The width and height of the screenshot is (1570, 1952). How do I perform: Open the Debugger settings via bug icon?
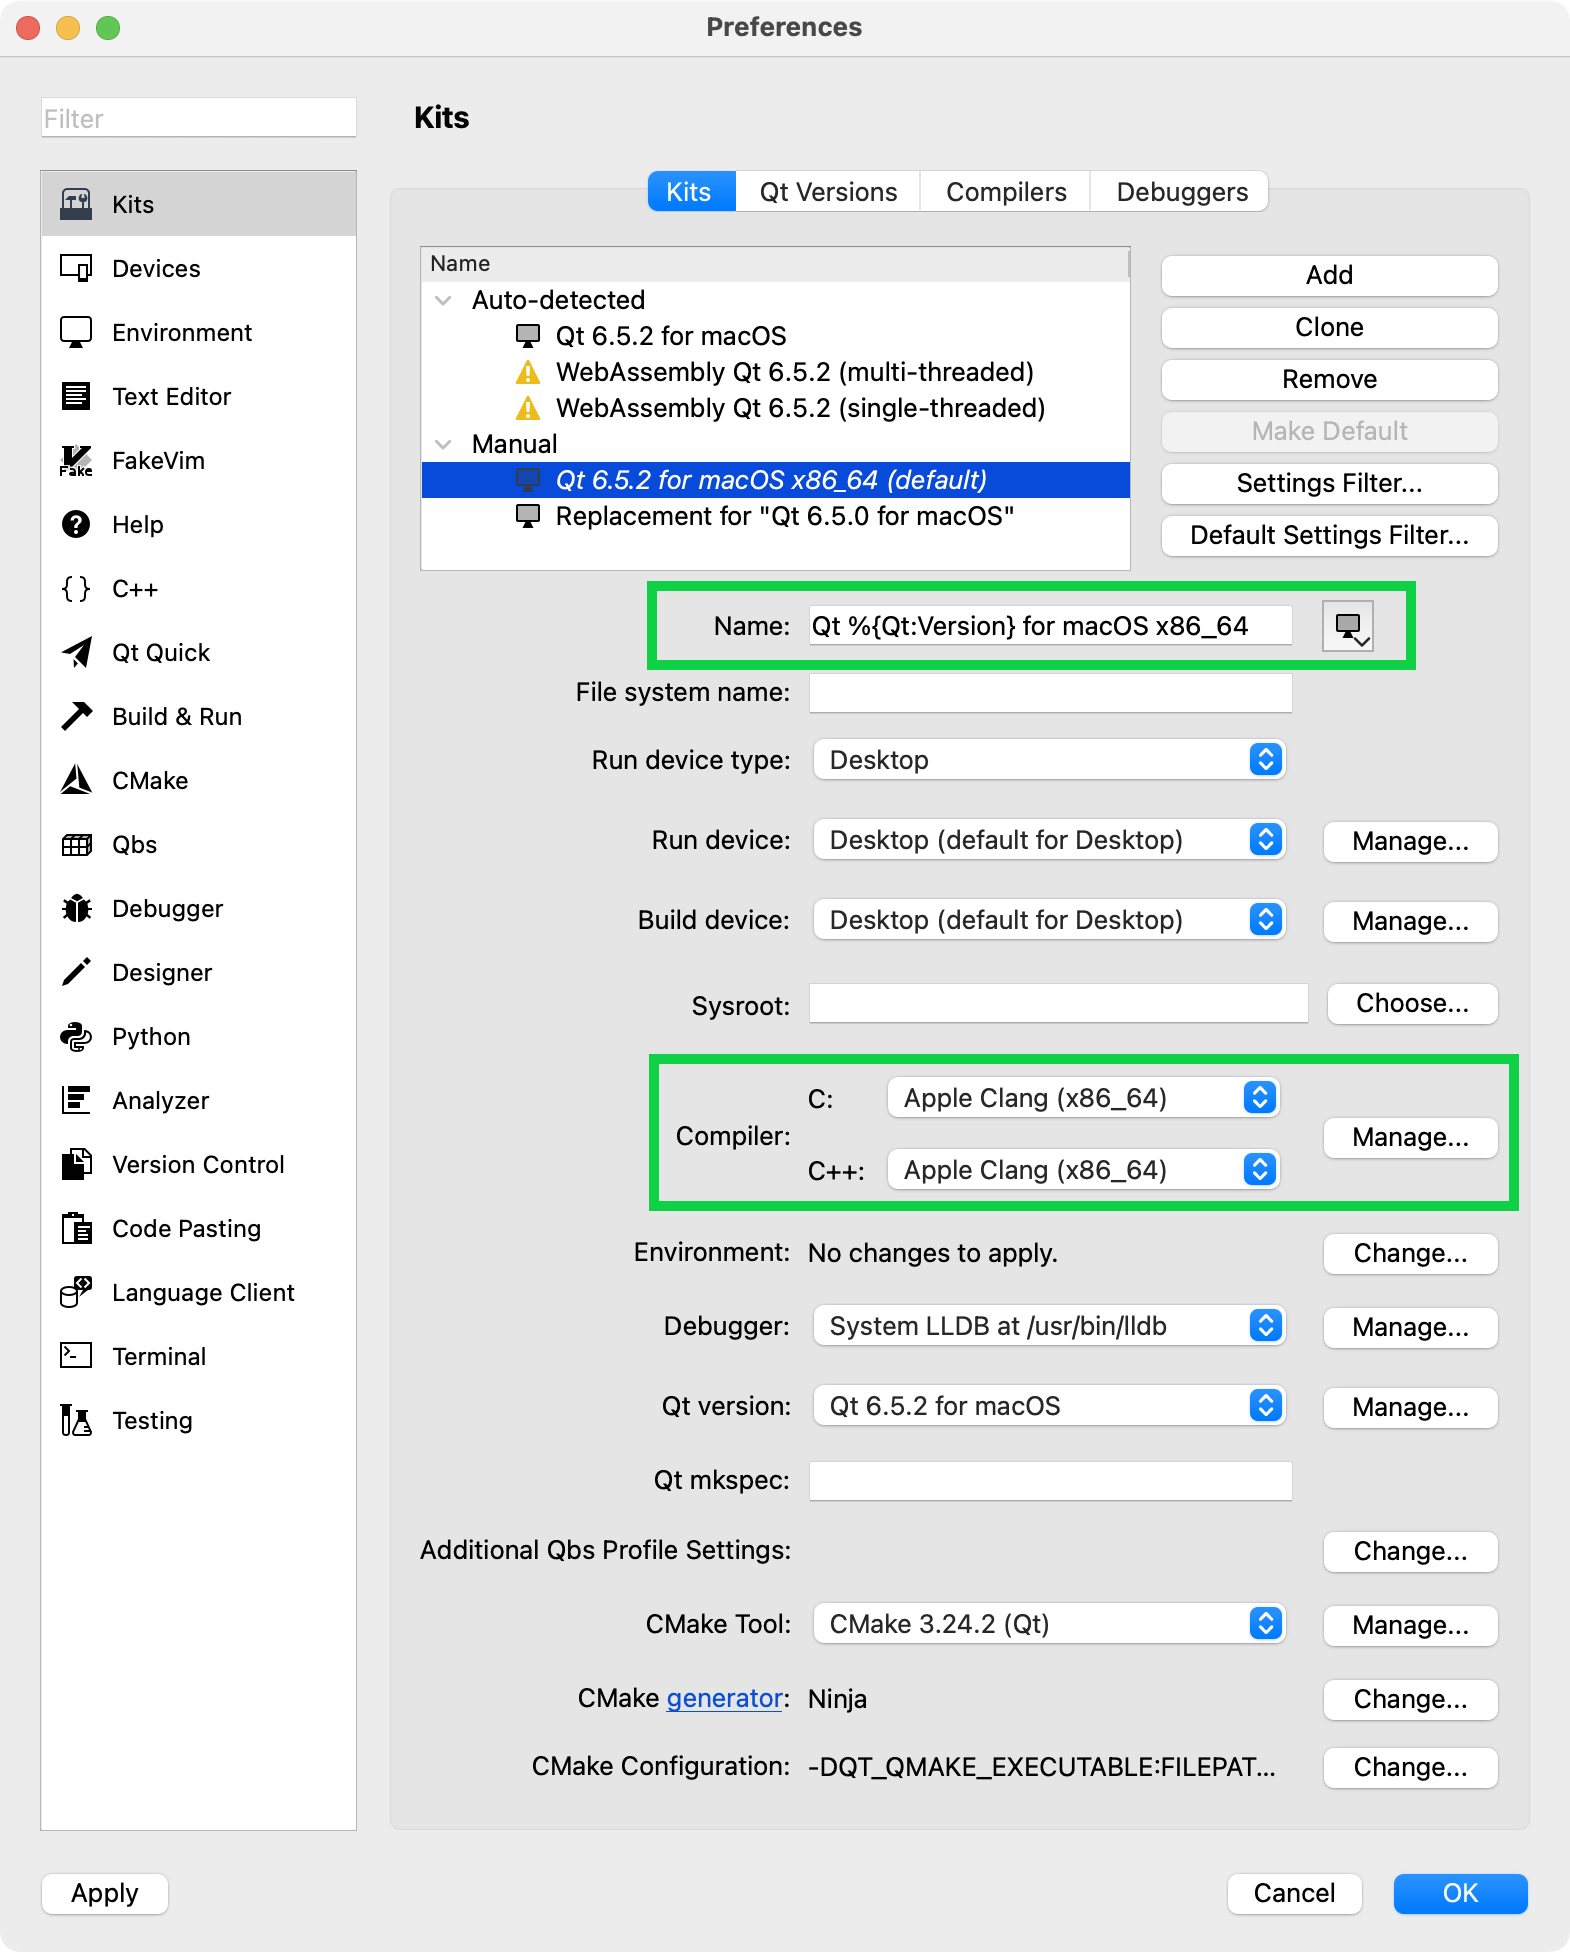(76, 909)
